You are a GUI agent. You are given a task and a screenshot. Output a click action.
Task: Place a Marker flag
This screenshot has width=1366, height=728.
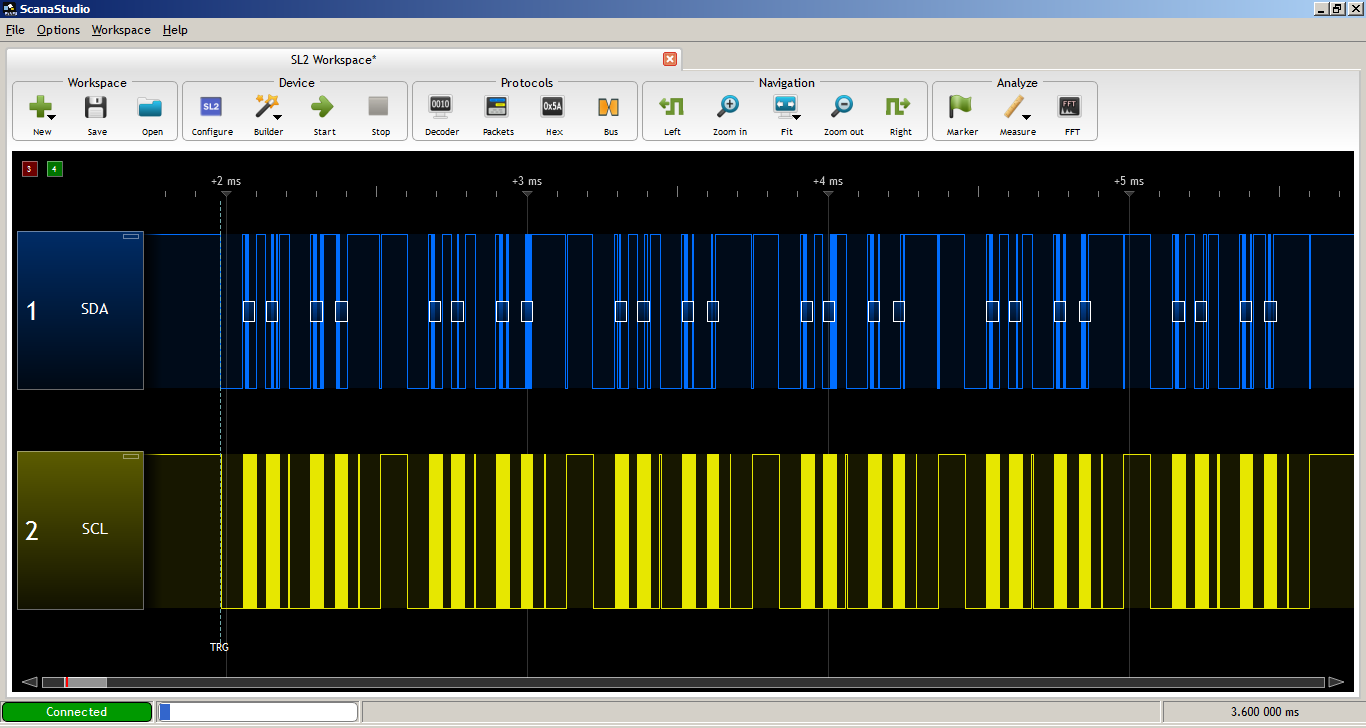(x=960, y=110)
